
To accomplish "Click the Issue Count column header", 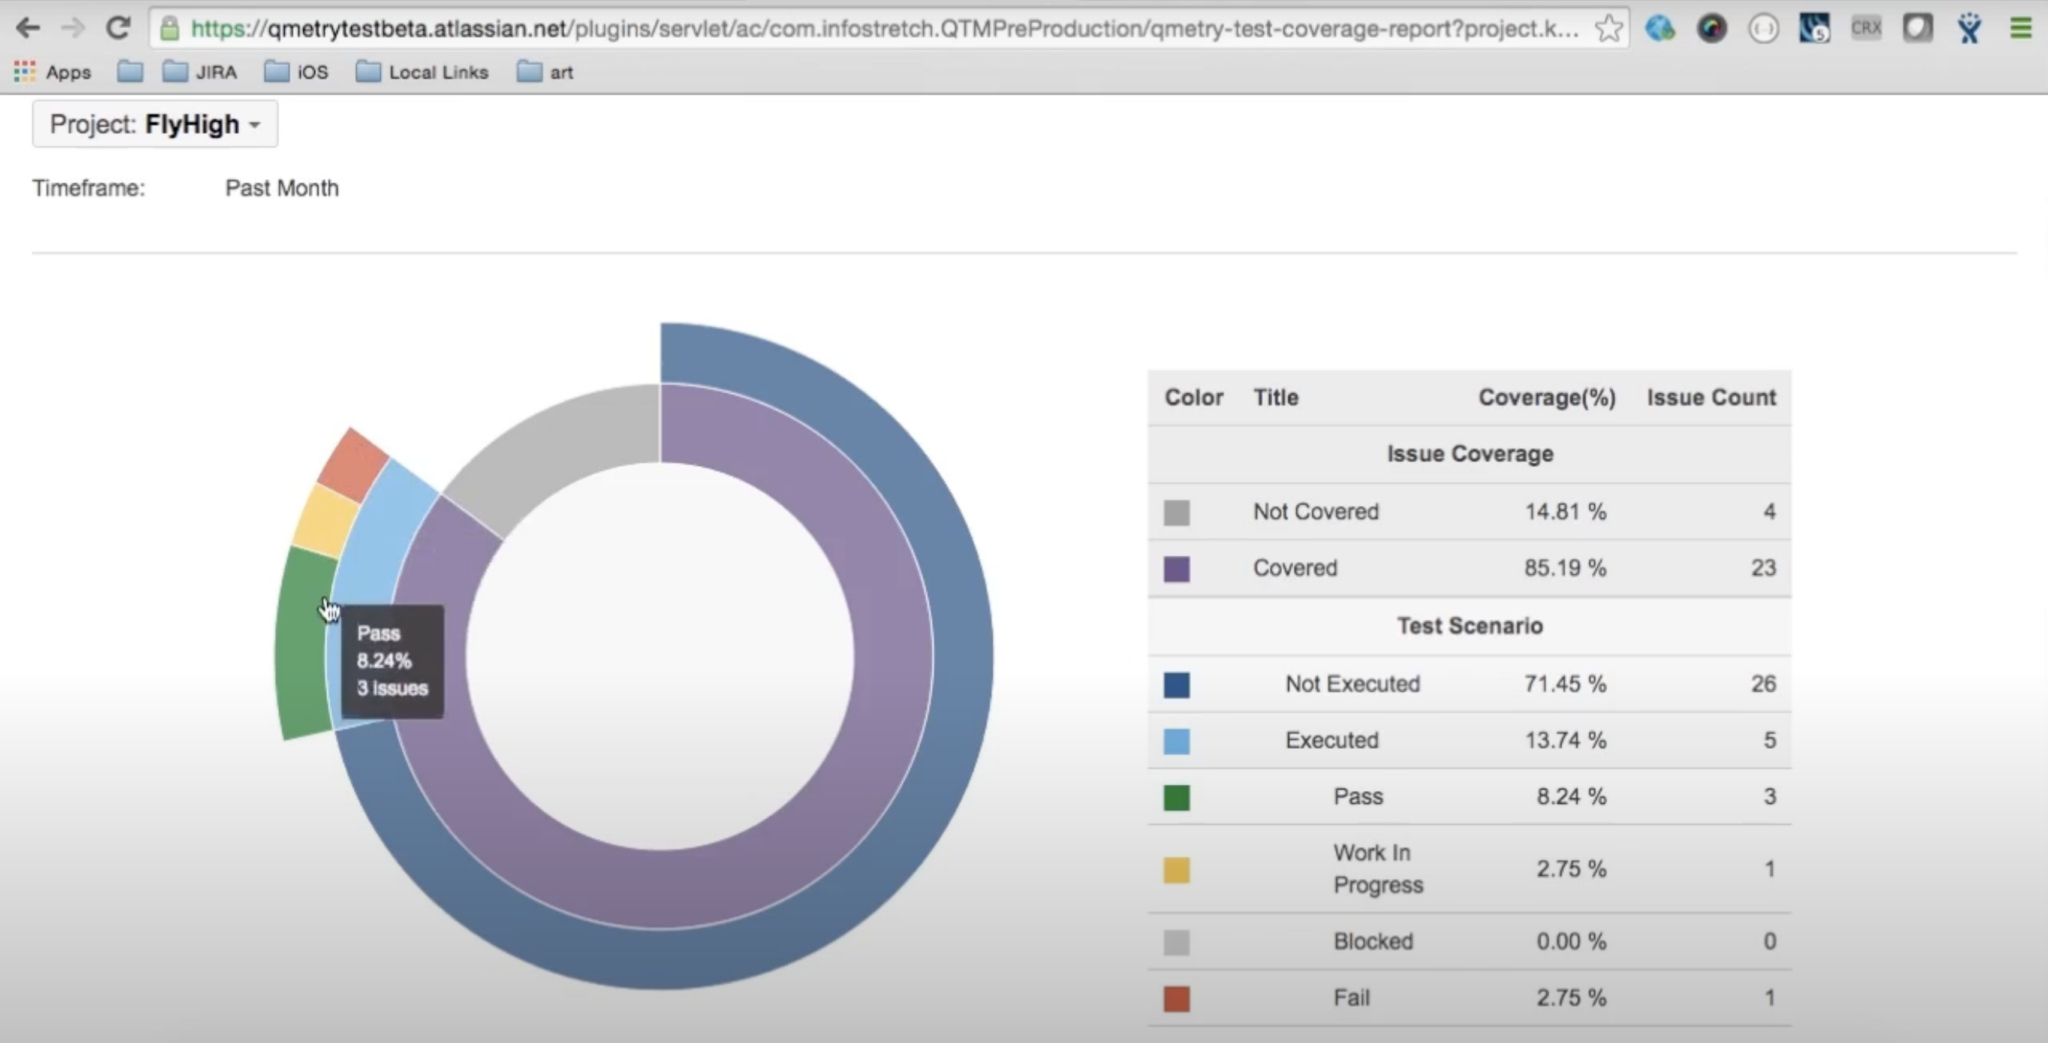I will point(1711,397).
